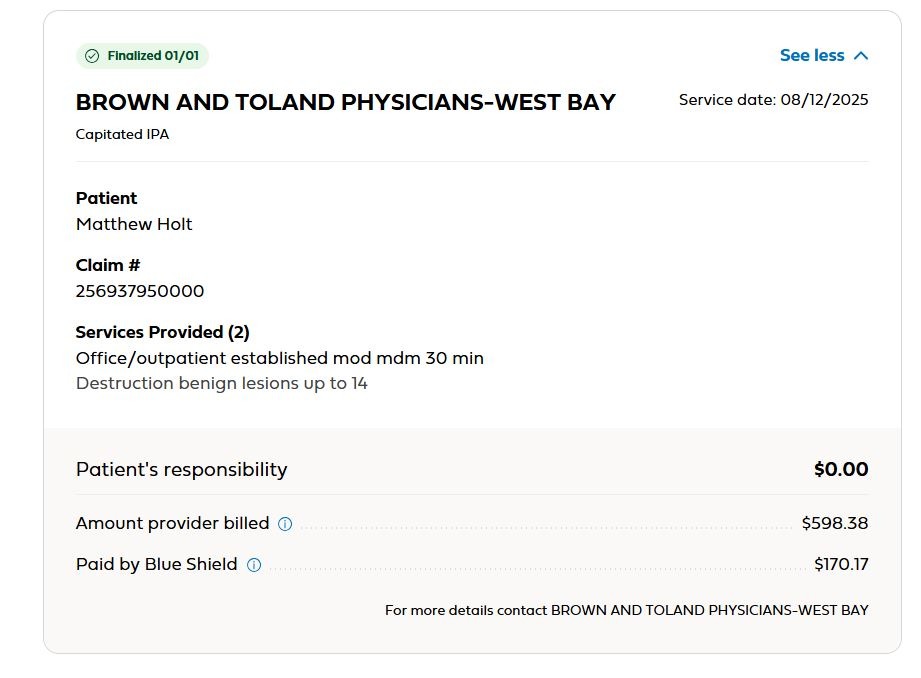Viewport: 921px width, 678px height.
Task: Click the $170.17 paid amount
Action: (x=840, y=565)
